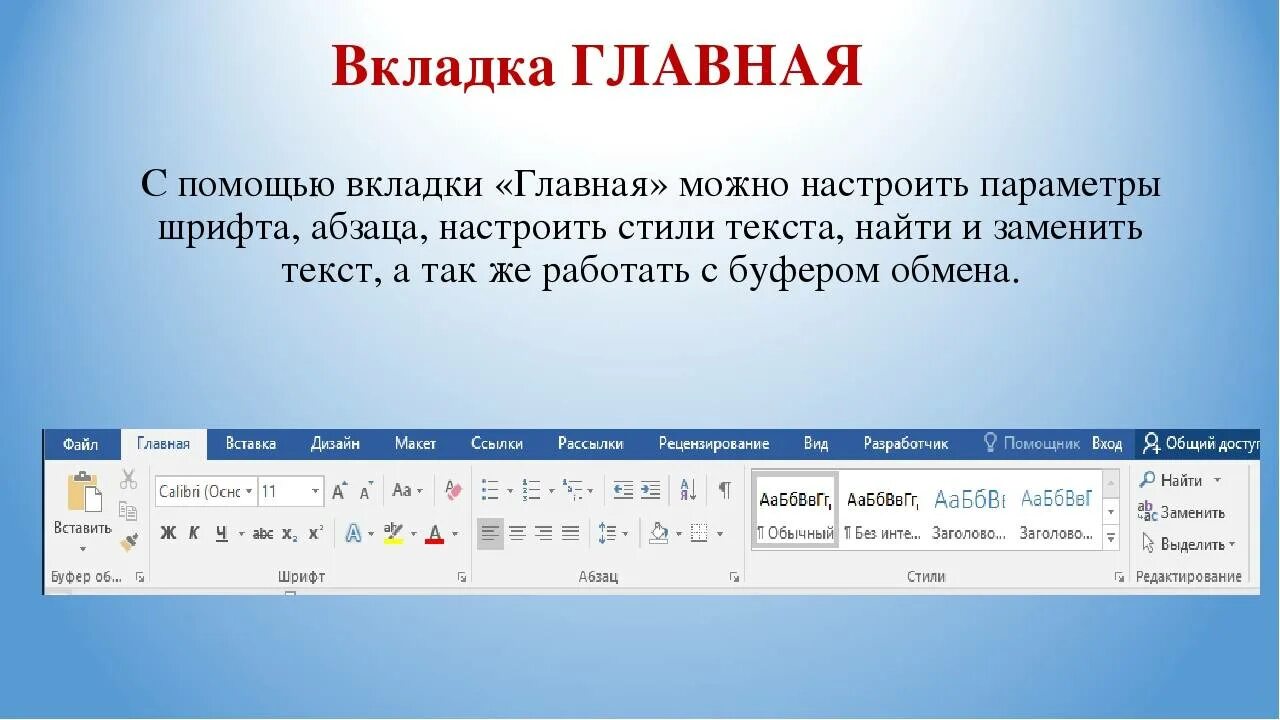Switch to the Макет tab
The height and width of the screenshot is (720, 1280).
click(x=415, y=444)
